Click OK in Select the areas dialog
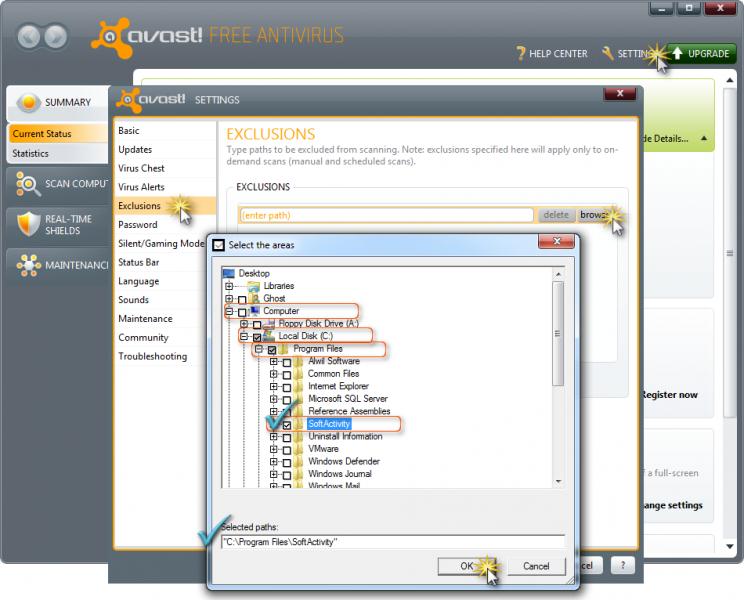The image size is (744, 600). tap(466, 566)
